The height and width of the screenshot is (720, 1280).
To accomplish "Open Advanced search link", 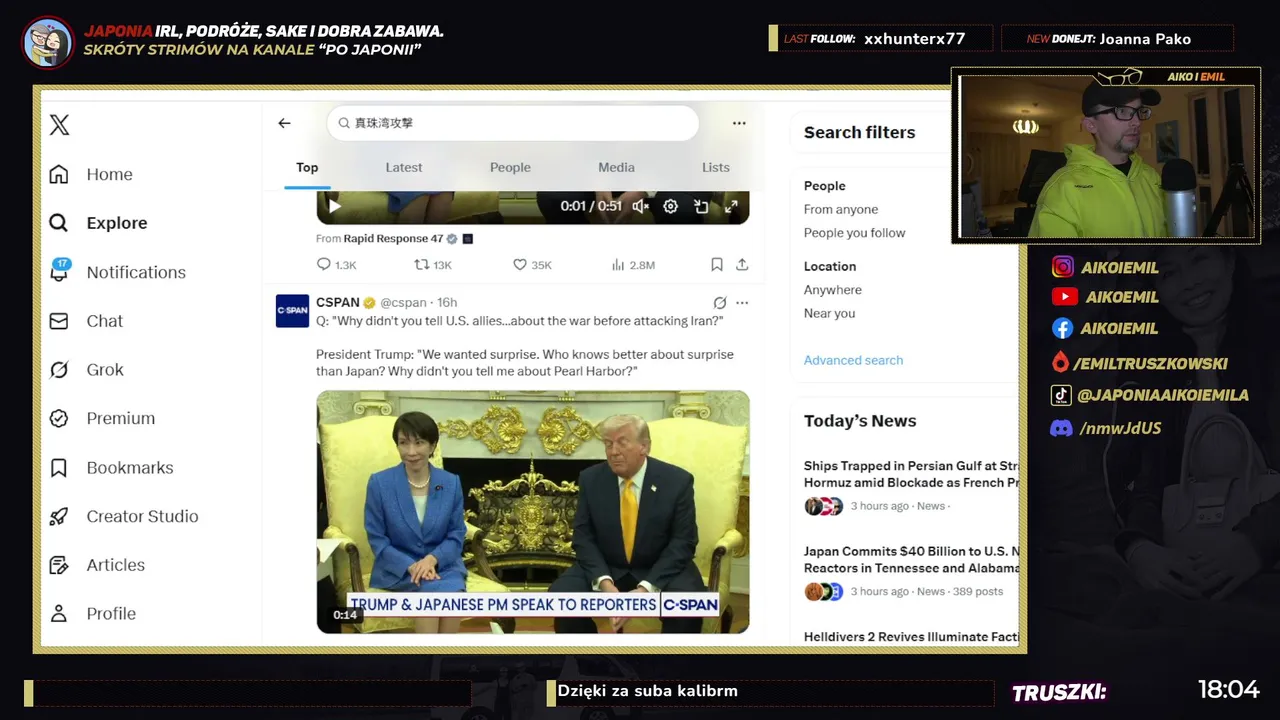I will click(853, 360).
